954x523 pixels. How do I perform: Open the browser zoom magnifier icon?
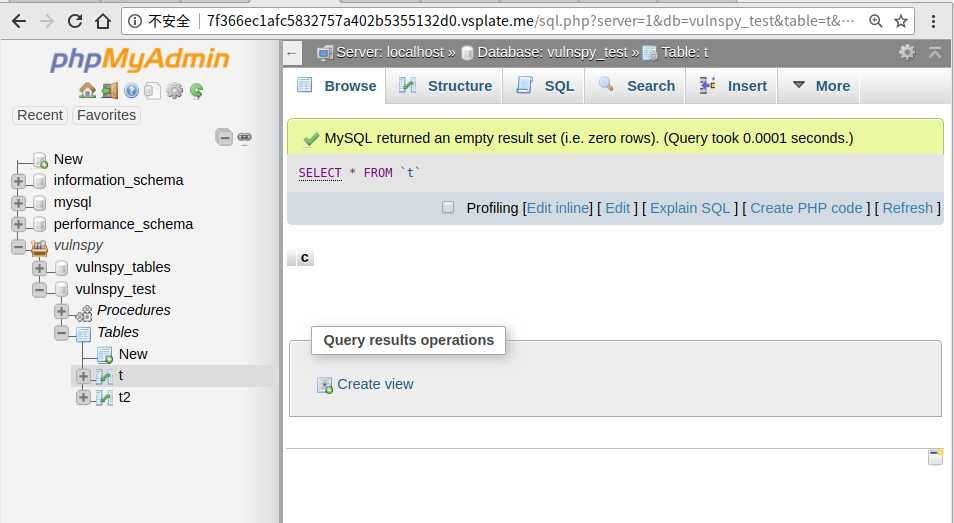(876, 21)
